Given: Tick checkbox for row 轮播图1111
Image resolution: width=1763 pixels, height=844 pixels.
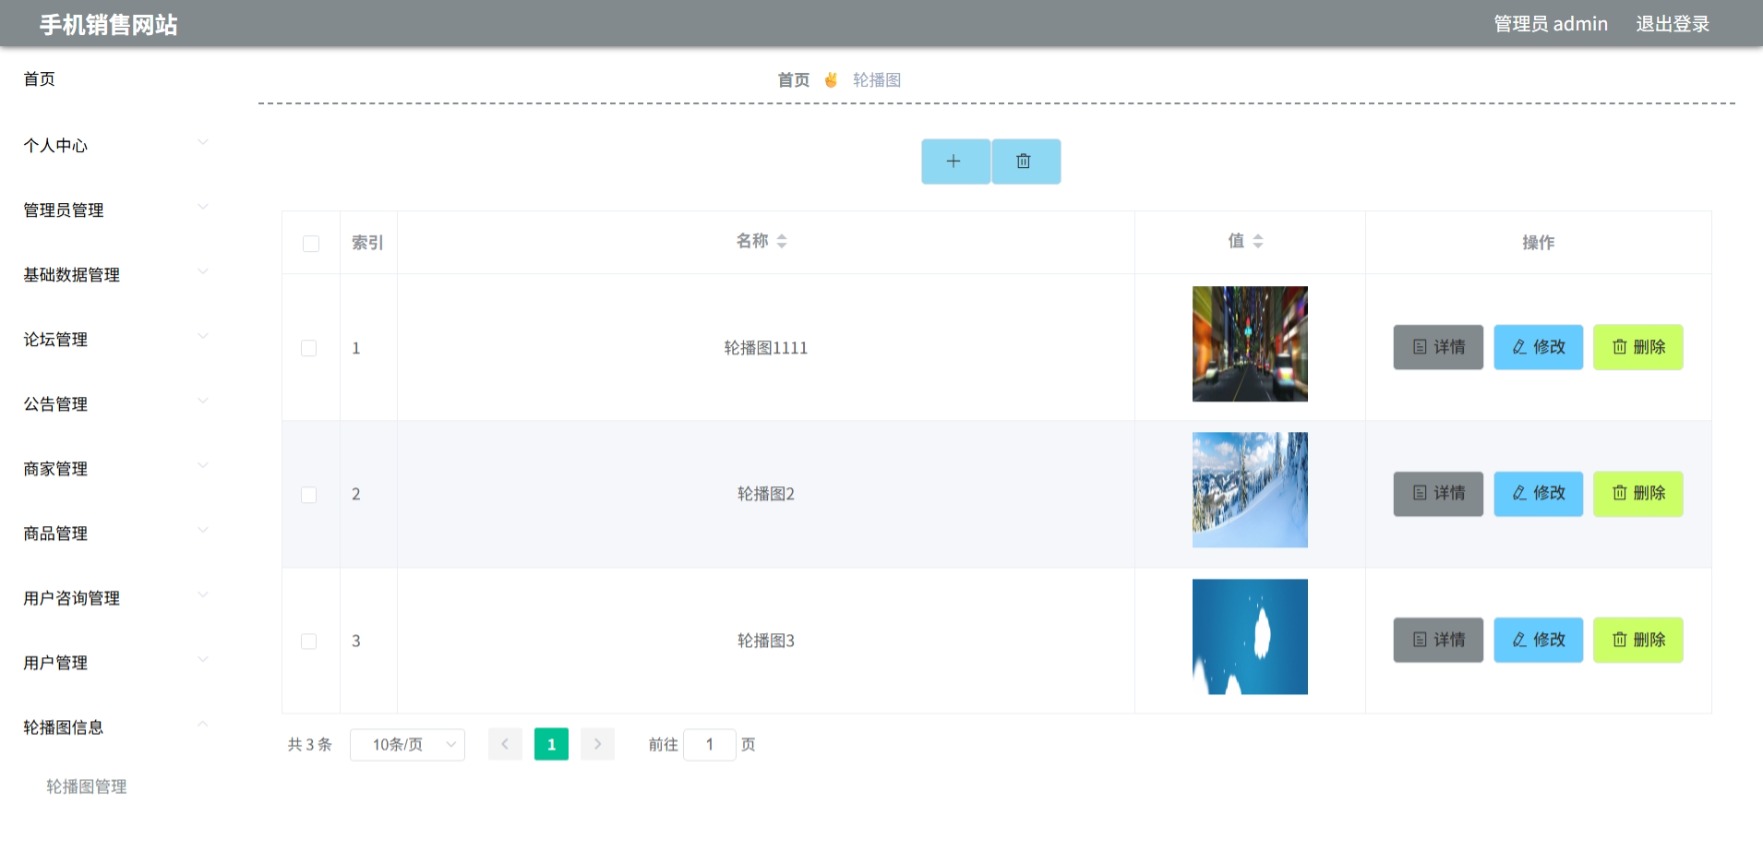Looking at the screenshot, I should coord(309,348).
